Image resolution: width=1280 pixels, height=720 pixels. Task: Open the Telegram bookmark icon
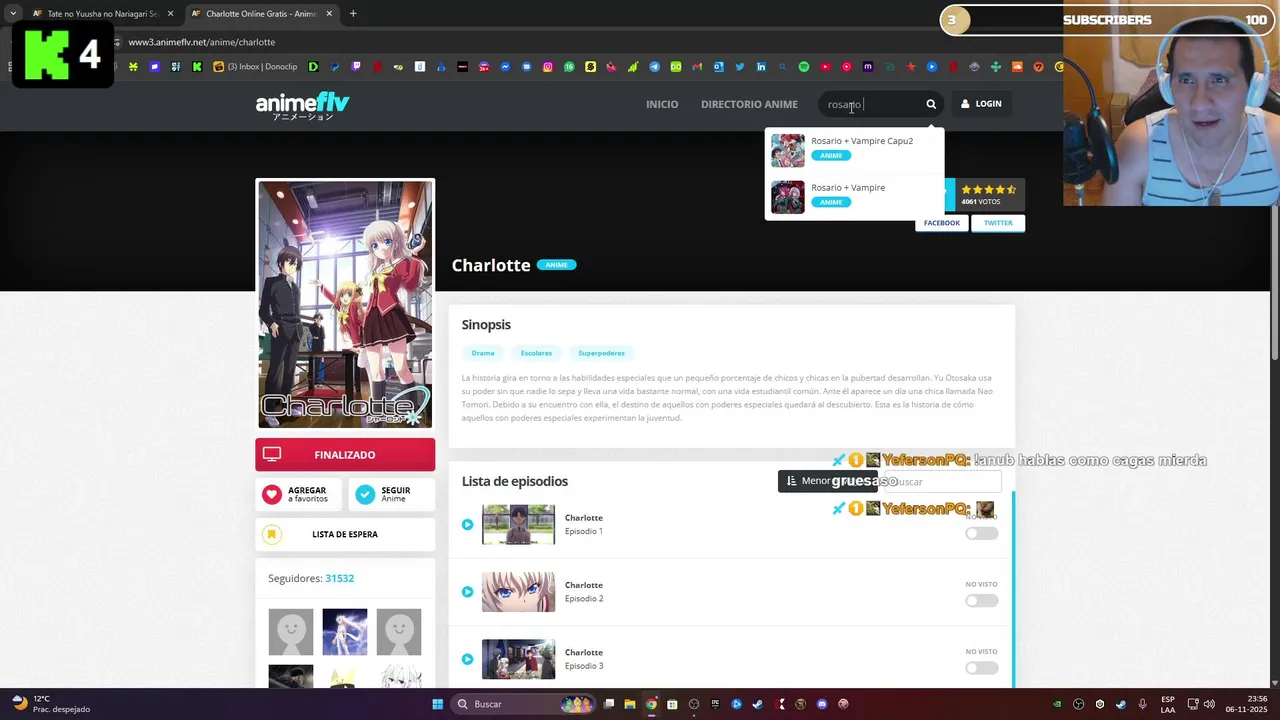(654, 67)
